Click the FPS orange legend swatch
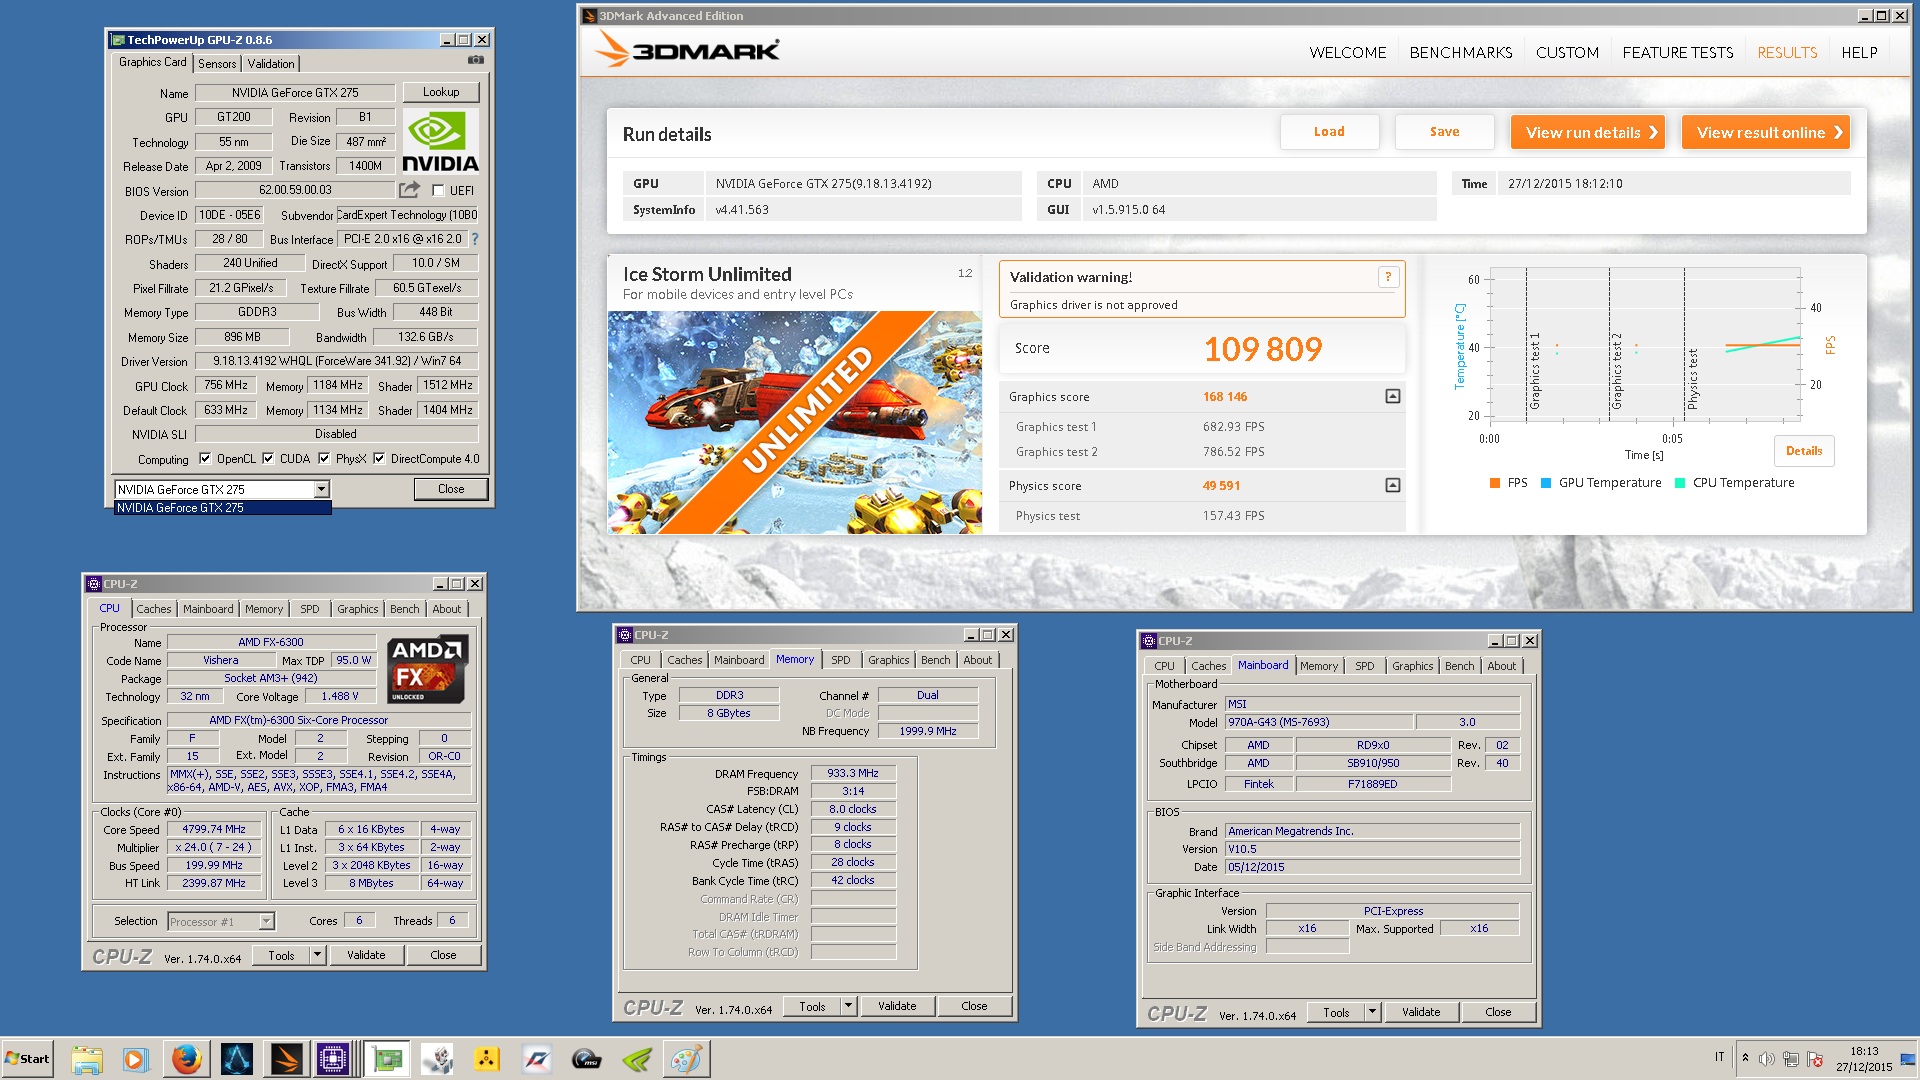This screenshot has height=1080, width=1920. click(x=1495, y=483)
